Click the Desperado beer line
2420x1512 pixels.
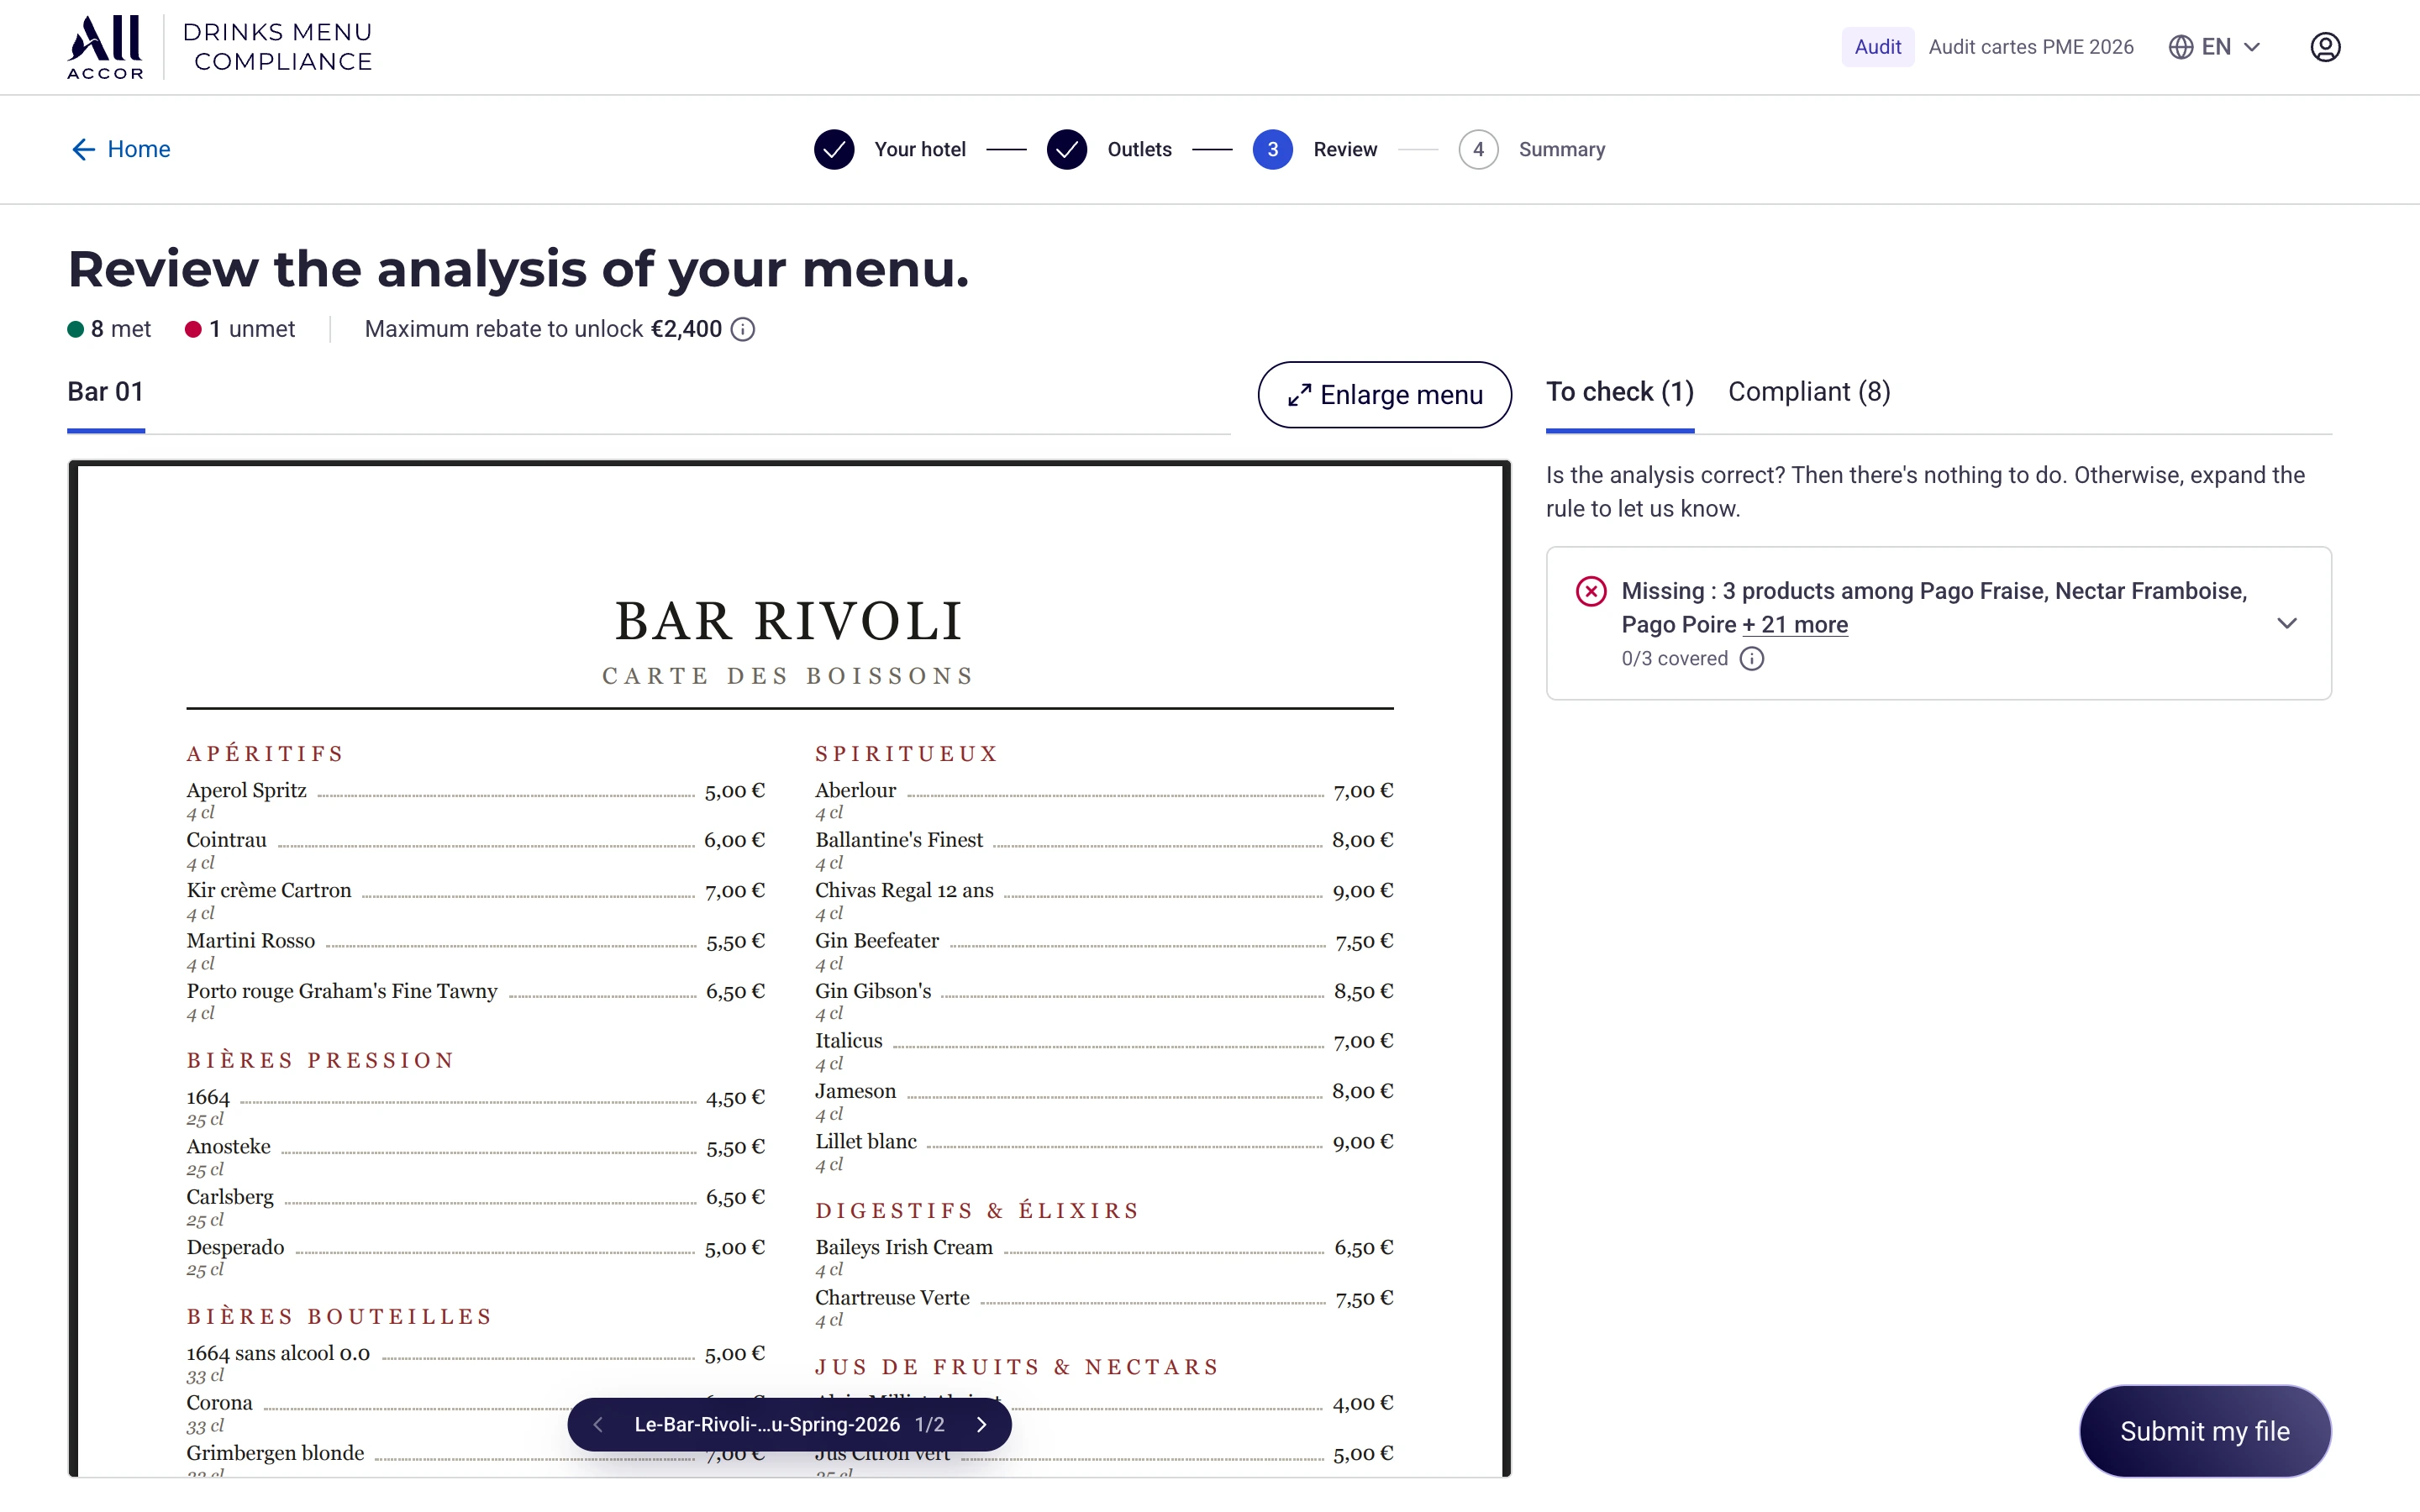point(475,1247)
